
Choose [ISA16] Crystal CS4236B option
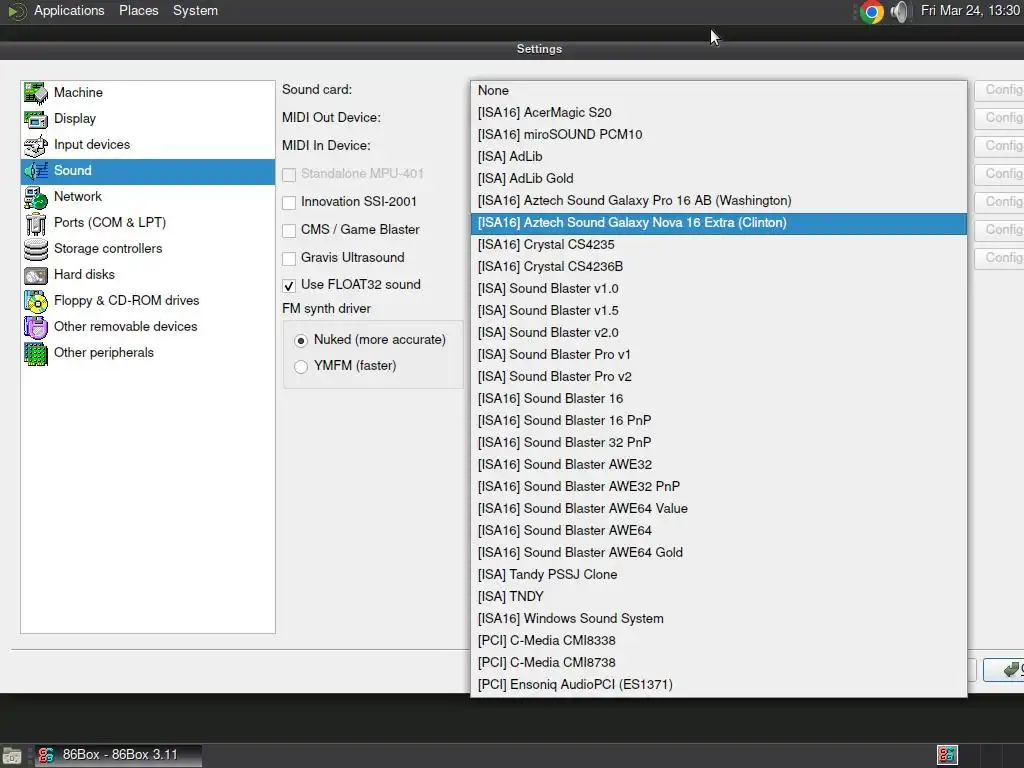click(x=718, y=266)
